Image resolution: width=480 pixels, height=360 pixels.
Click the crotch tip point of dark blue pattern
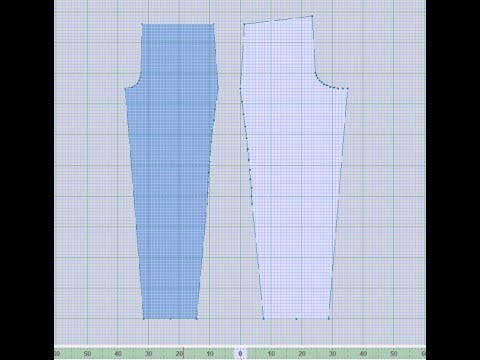(x=126, y=89)
